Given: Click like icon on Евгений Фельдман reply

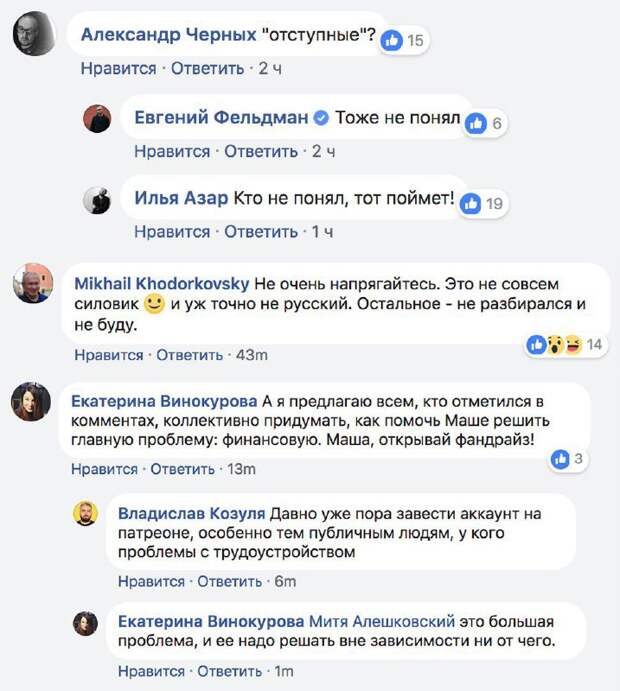Looking at the screenshot, I should click(x=476, y=123).
